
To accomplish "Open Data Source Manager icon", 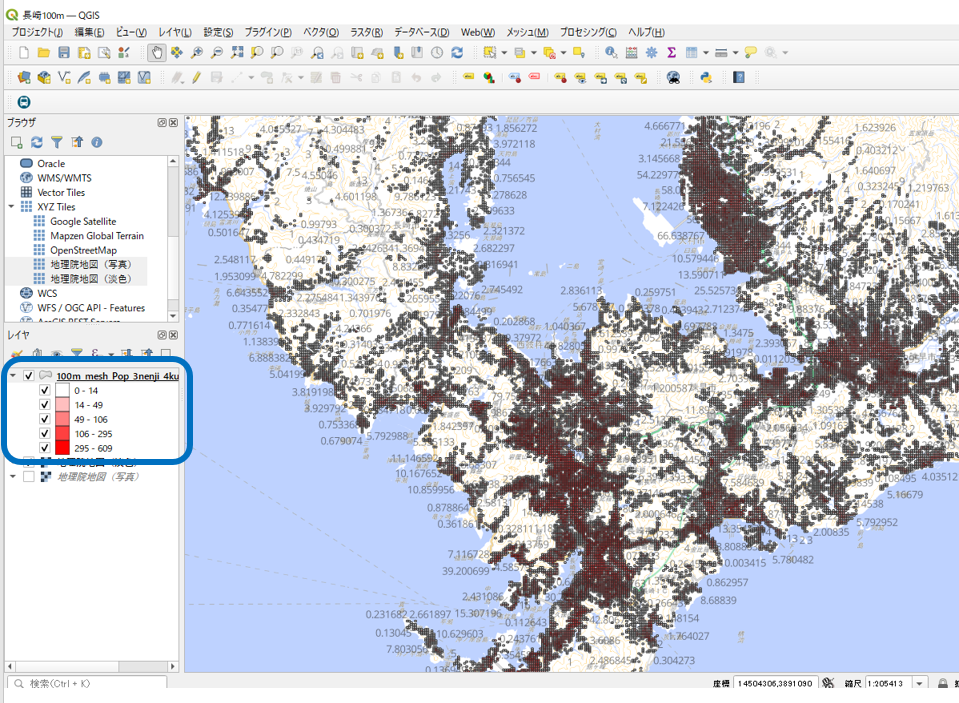I will click(x=24, y=78).
